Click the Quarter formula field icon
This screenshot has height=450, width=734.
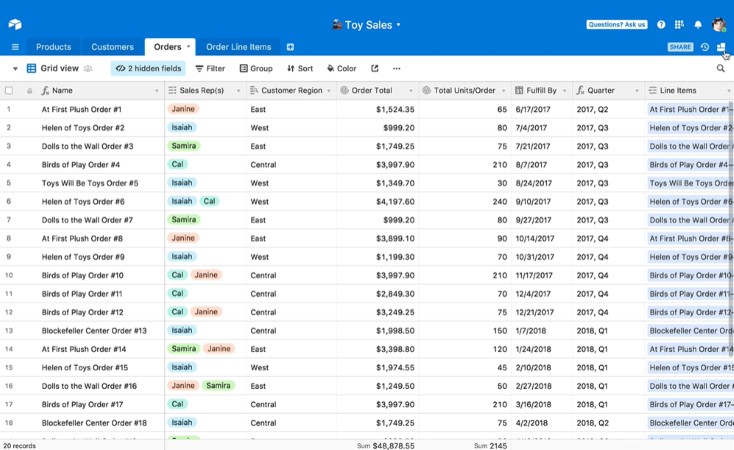580,90
